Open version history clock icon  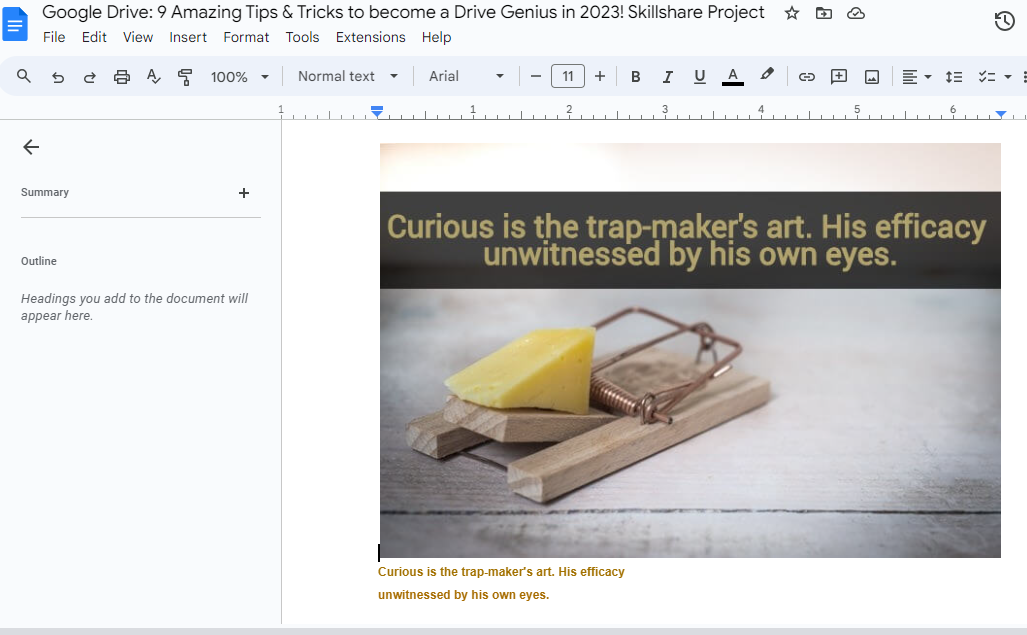(1004, 22)
